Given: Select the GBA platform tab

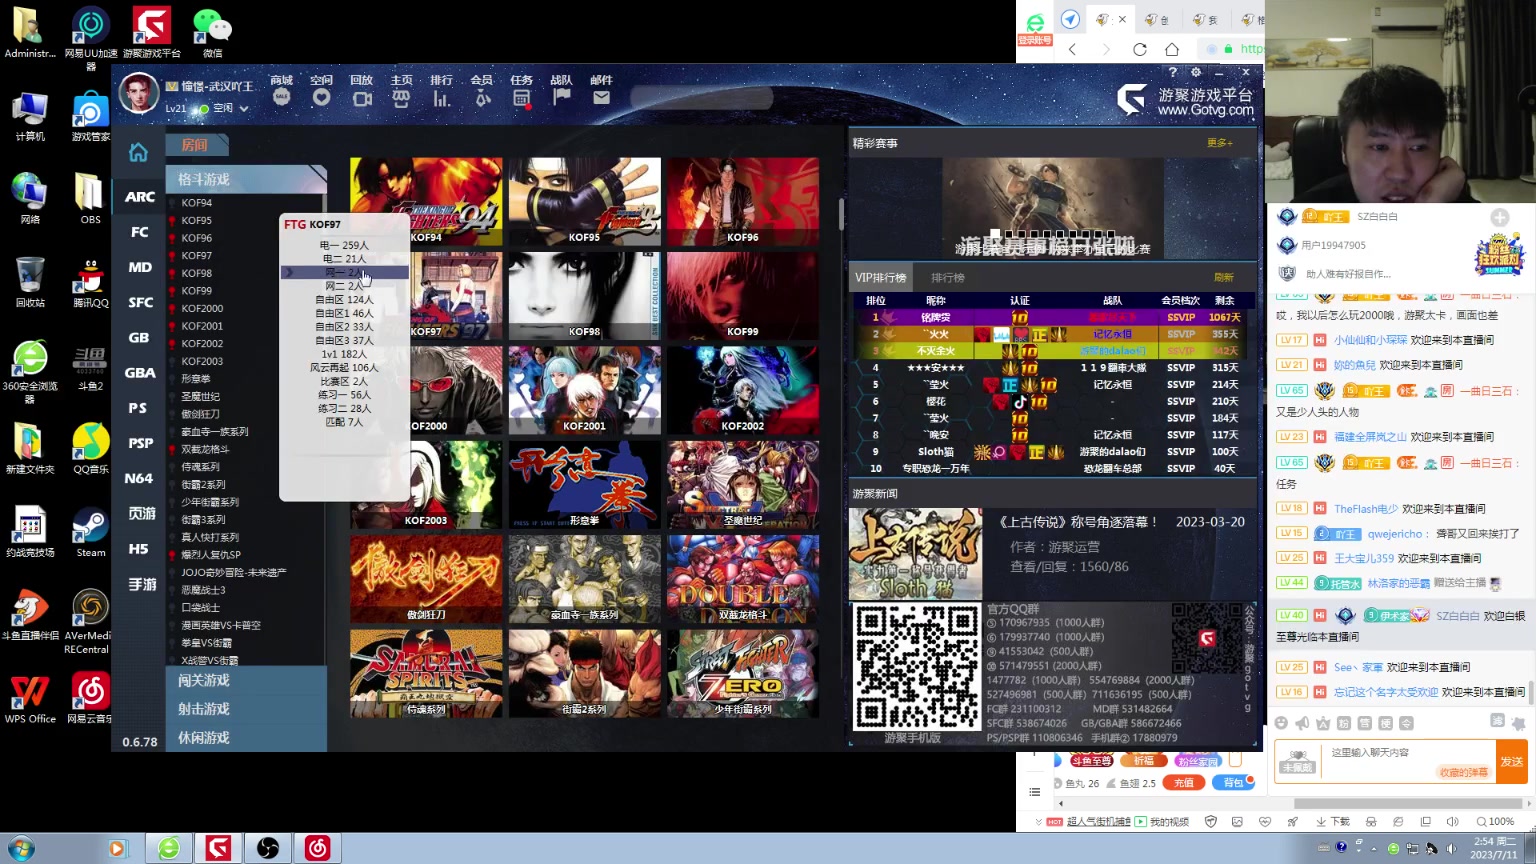Looking at the screenshot, I should click(139, 373).
